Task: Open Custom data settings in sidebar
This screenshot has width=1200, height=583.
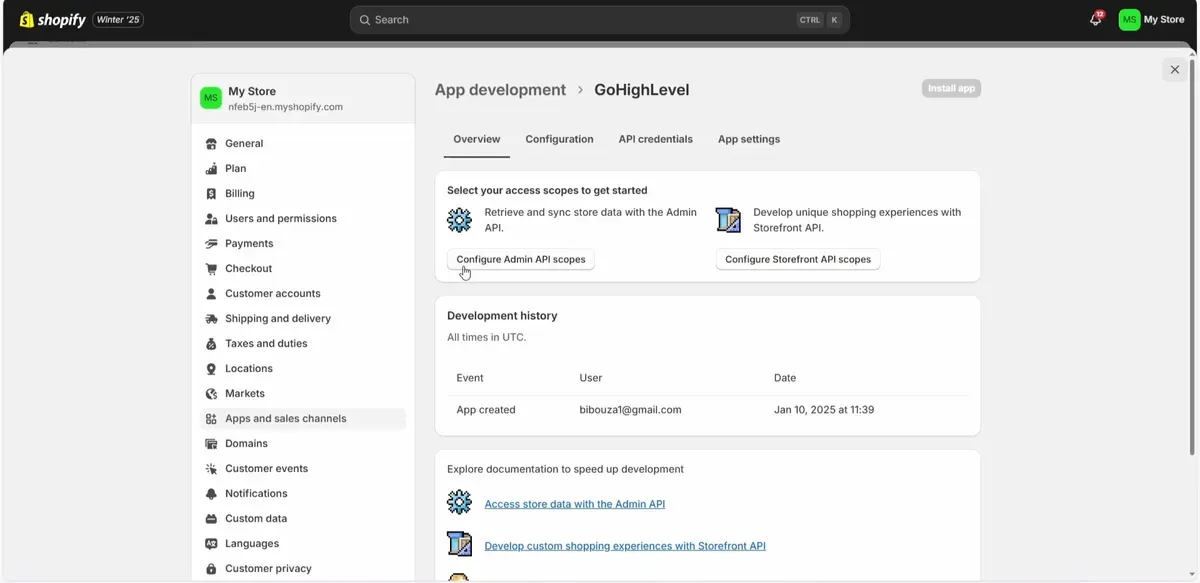Action: click(x=303, y=518)
